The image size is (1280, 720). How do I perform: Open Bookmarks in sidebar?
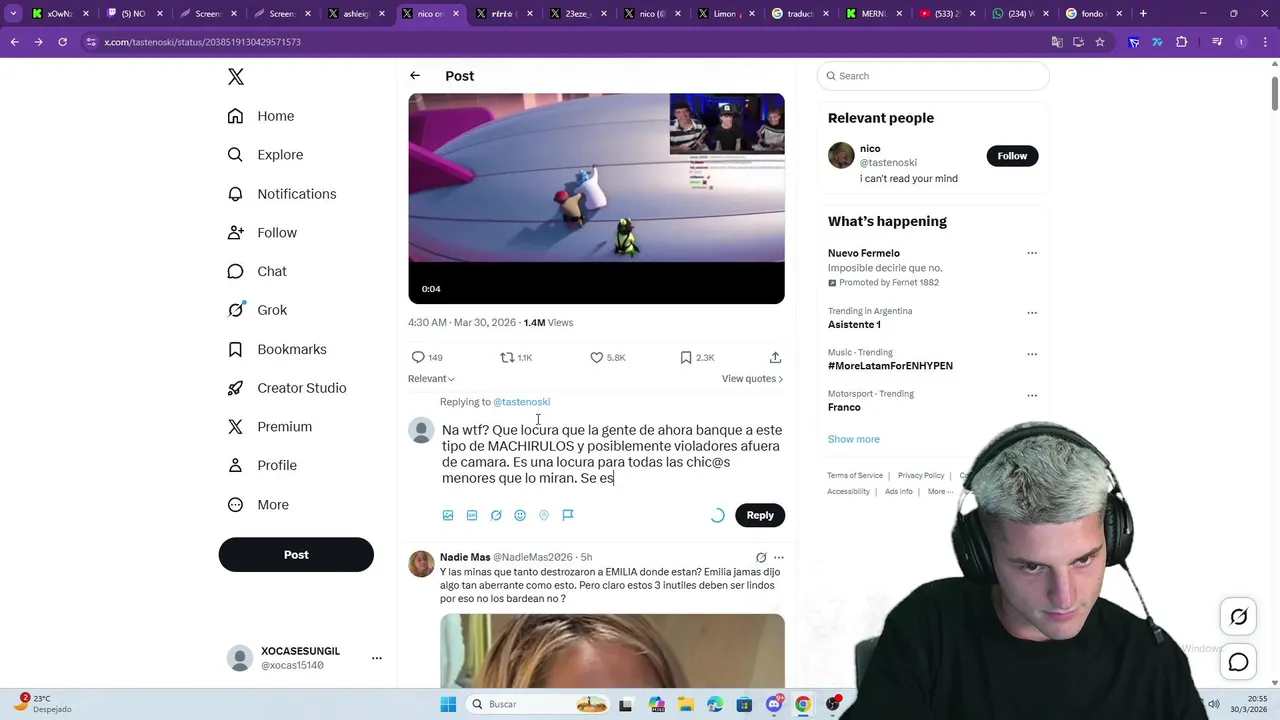pyautogui.click(x=277, y=349)
